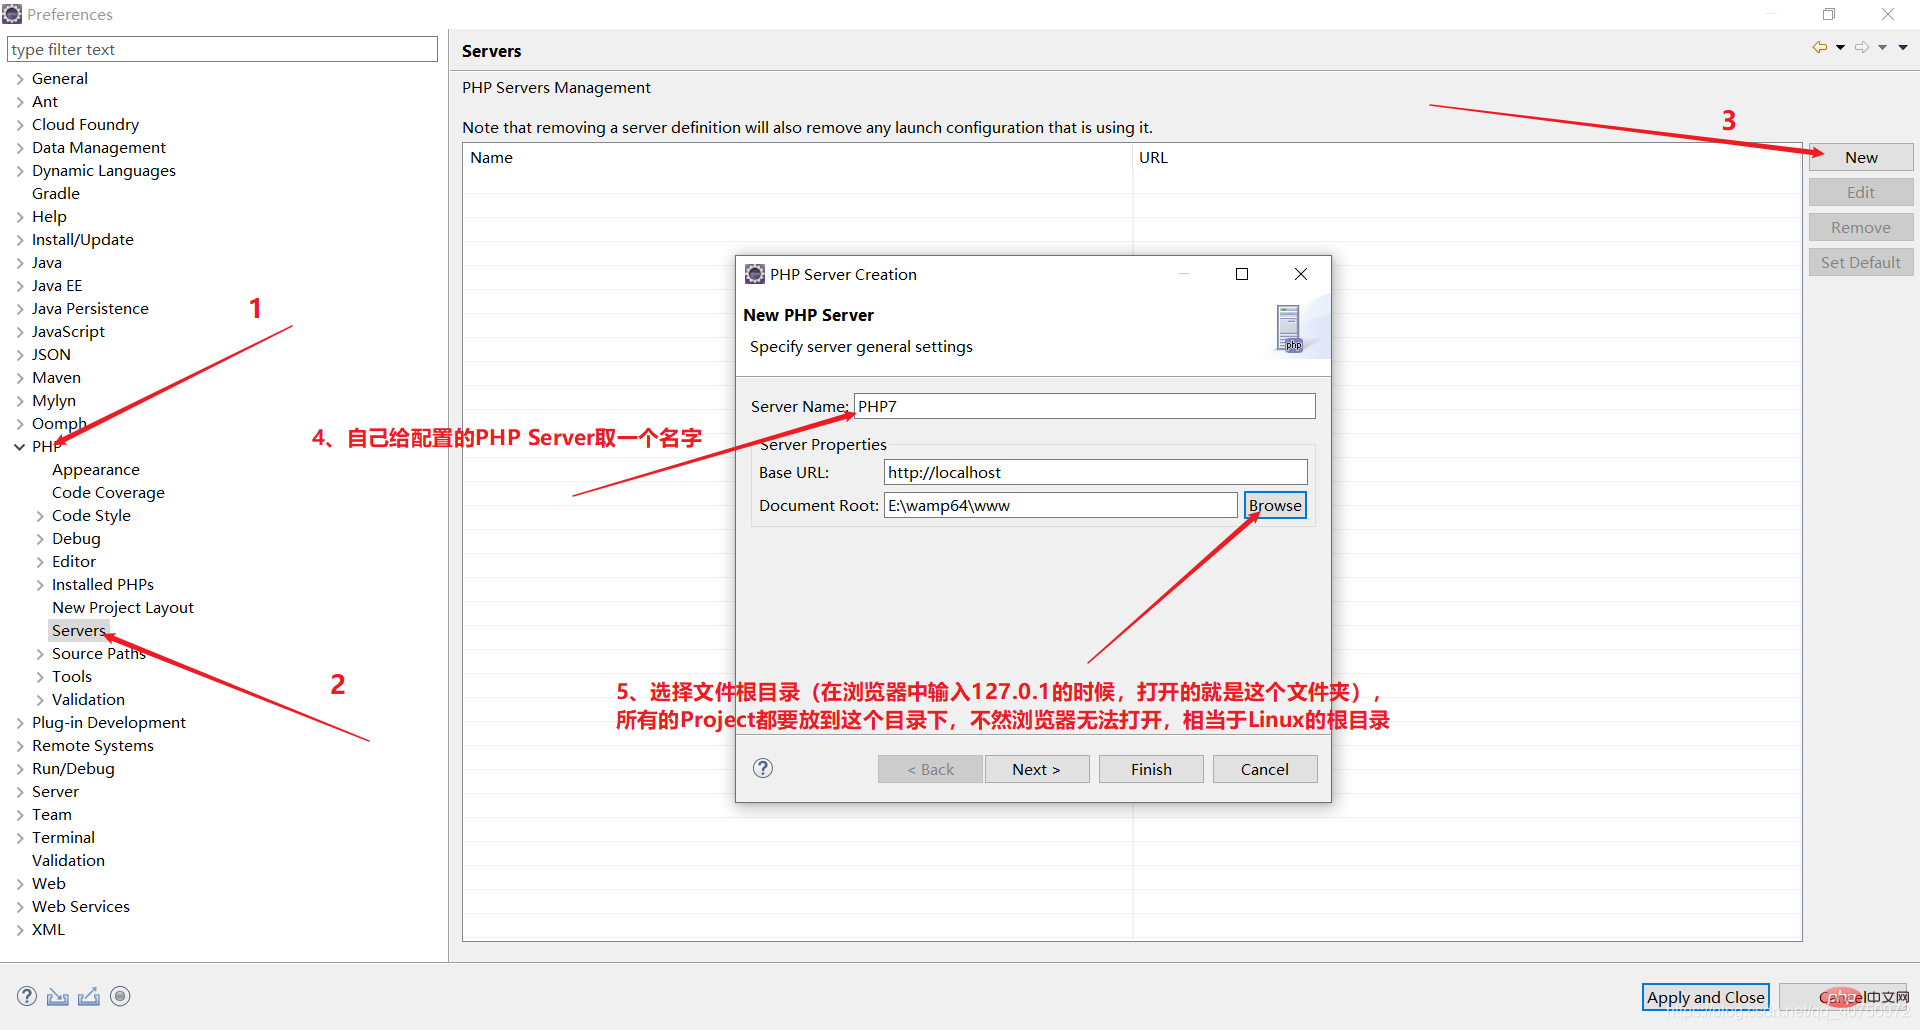Viewport: 1920px width, 1030px height.
Task: Expand Code Style under PHP
Action: pyautogui.click(x=40, y=516)
